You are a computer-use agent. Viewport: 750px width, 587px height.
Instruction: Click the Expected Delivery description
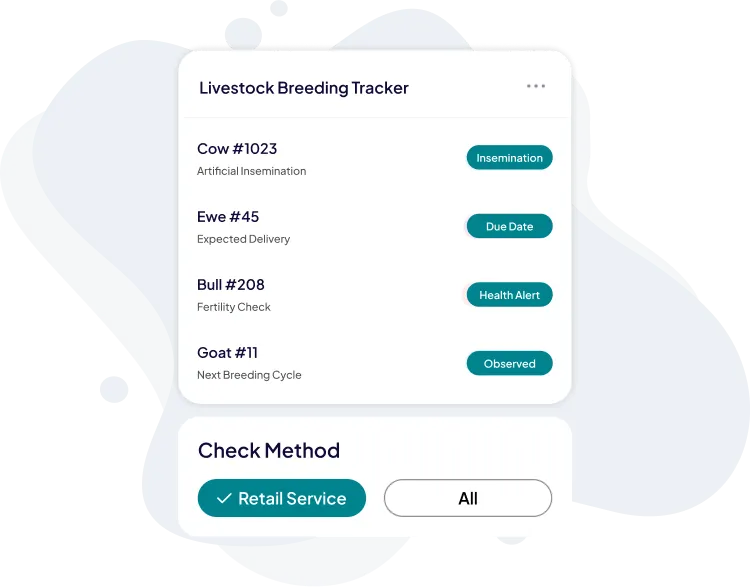[243, 239]
